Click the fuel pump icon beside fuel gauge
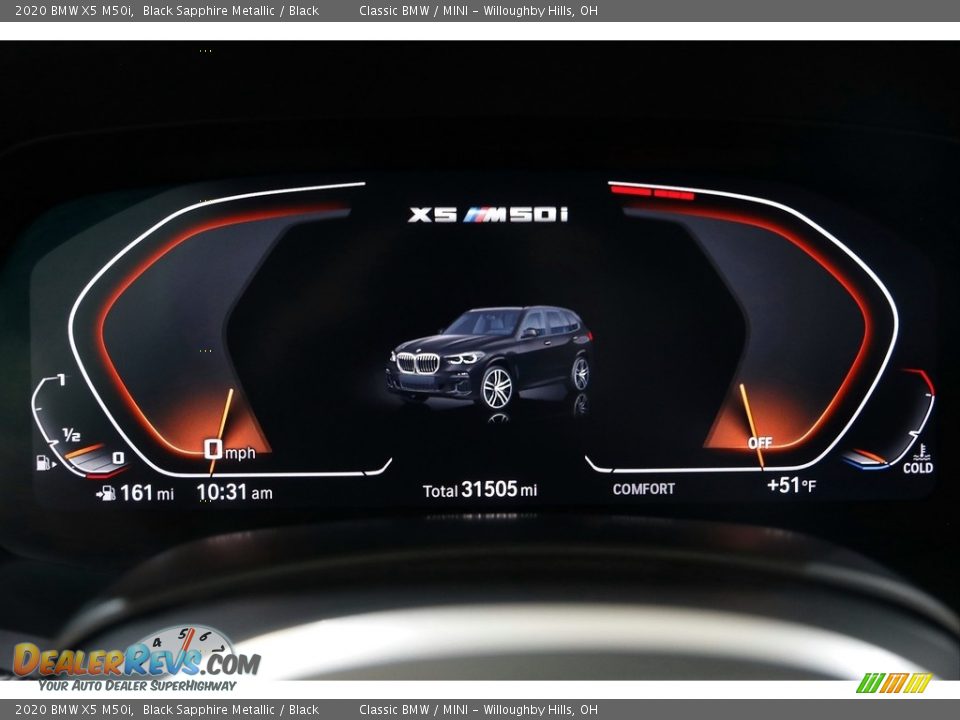The image size is (960, 720). (x=45, y=462)
